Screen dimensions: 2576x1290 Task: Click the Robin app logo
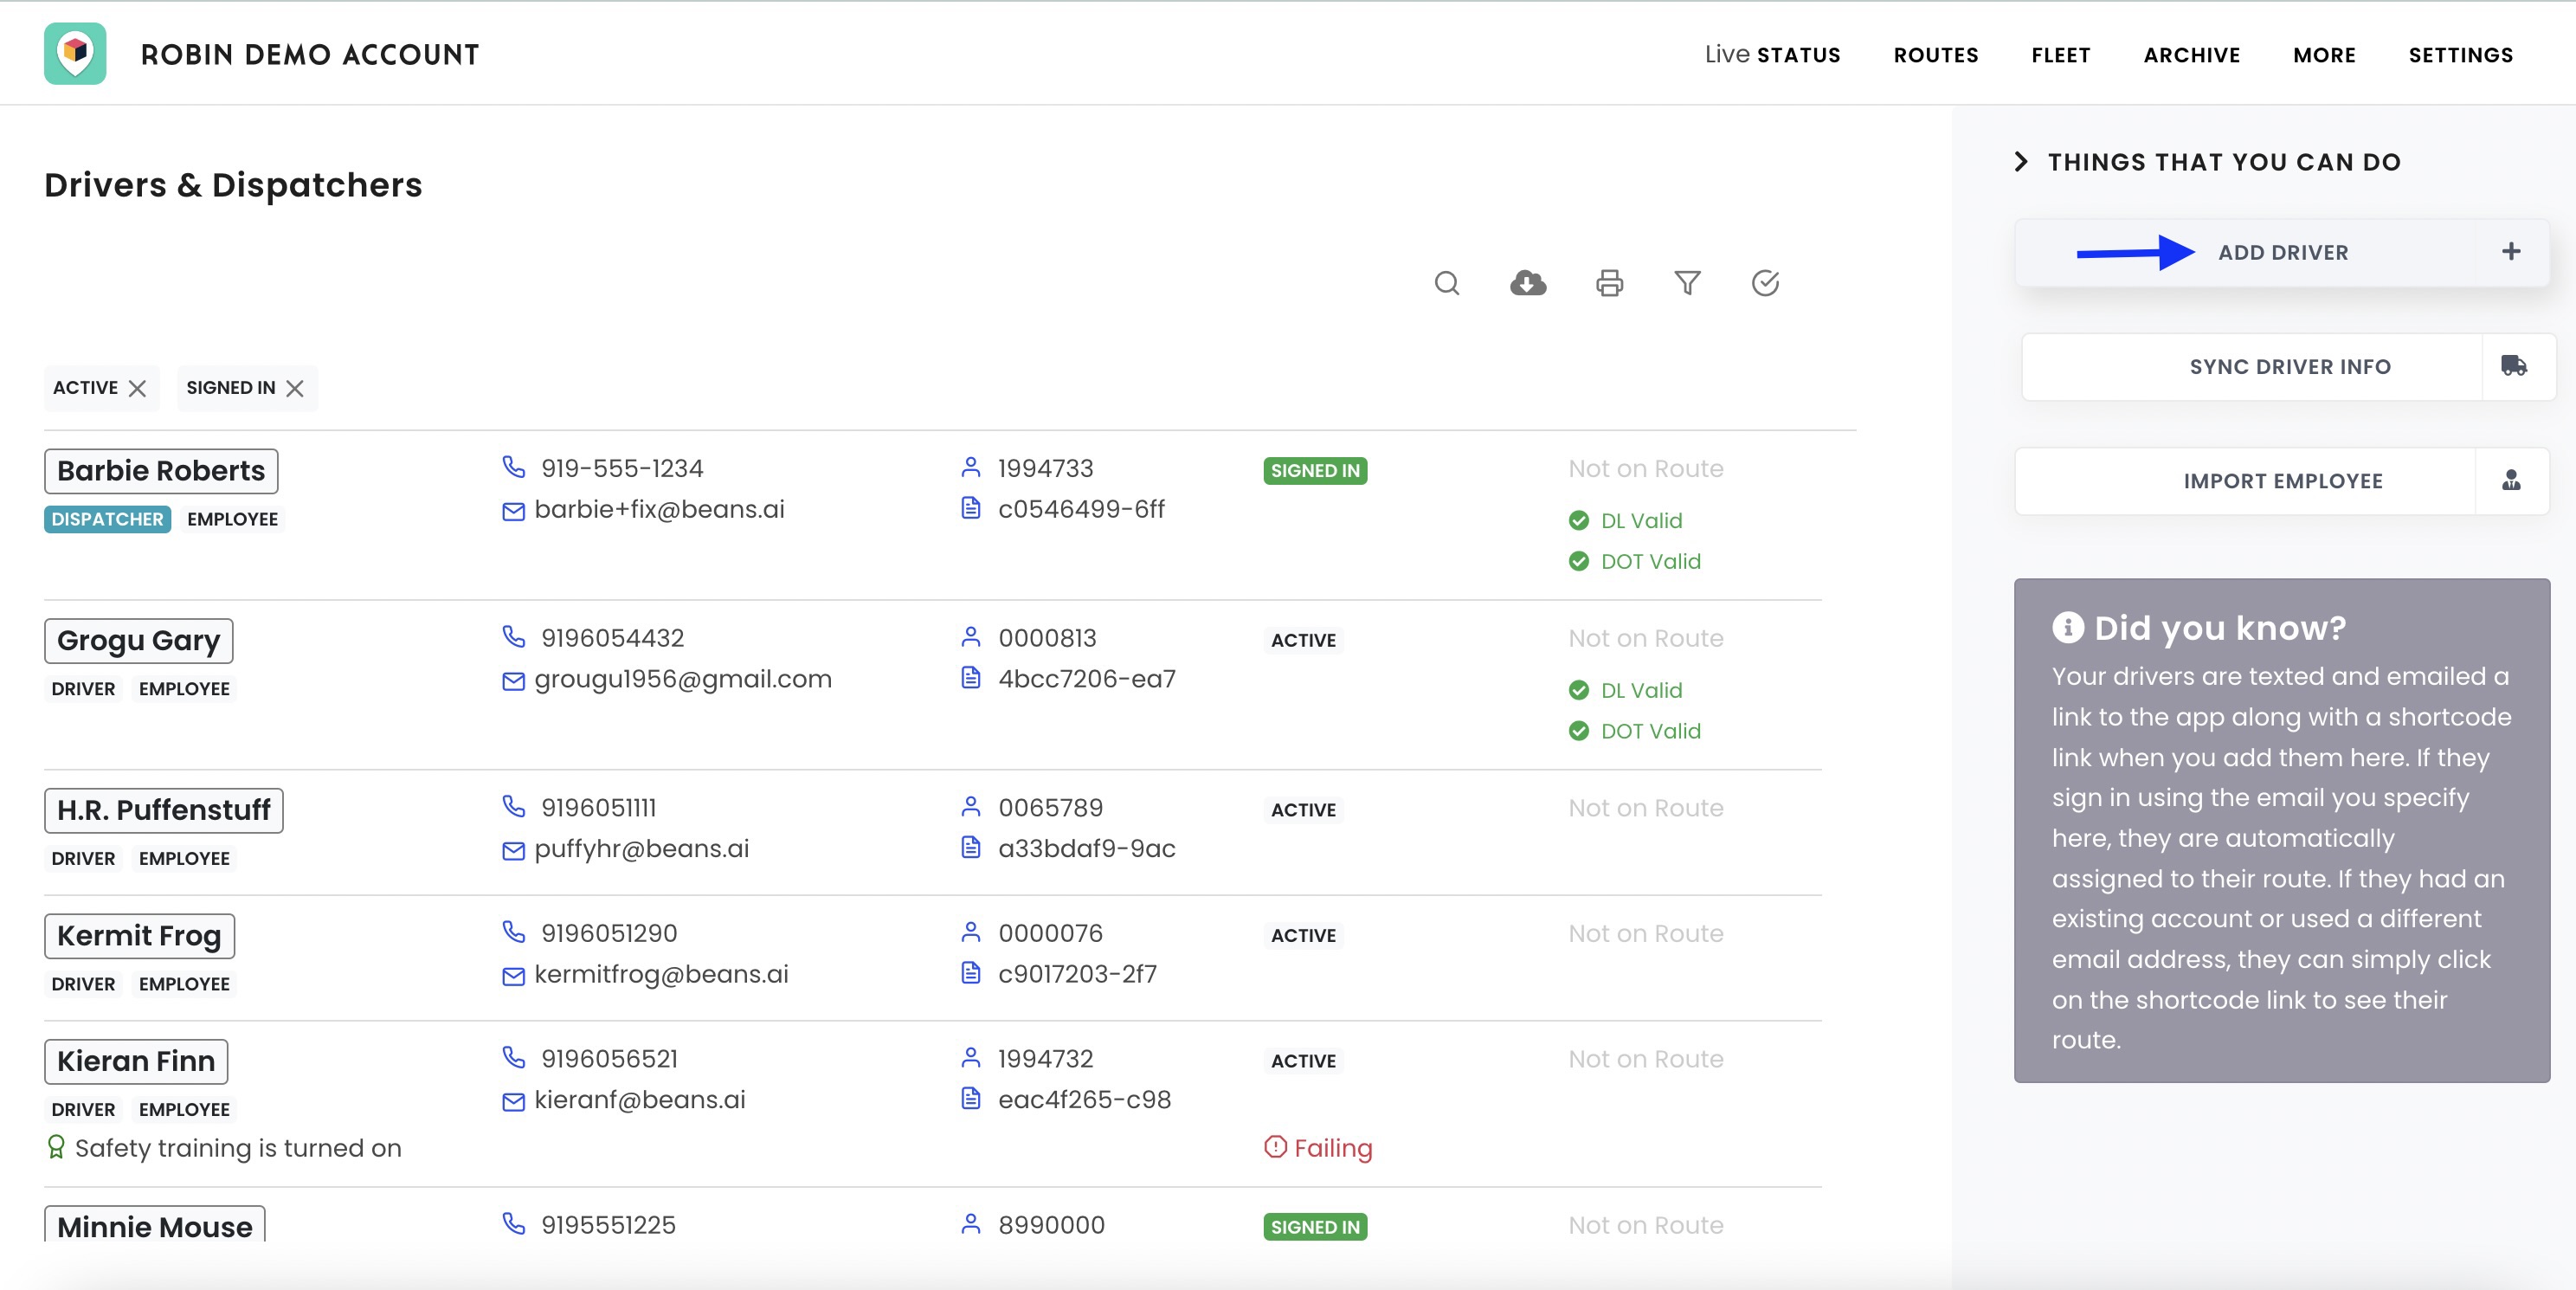point(75,53)
